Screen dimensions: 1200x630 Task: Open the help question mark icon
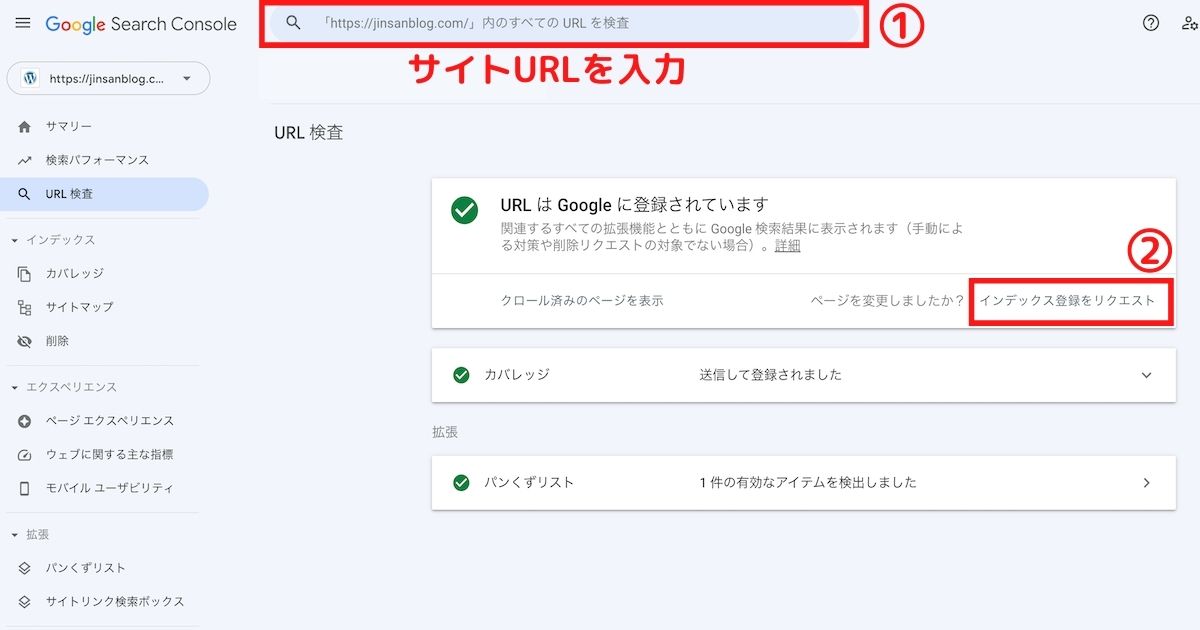[1151, 23]
